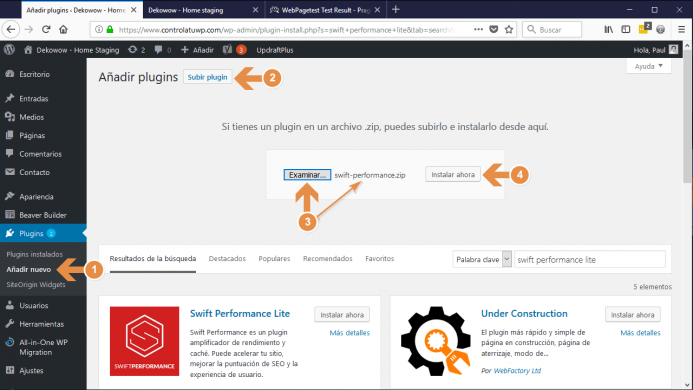The height and width of the screenshot is (390, 693).
Task: Open Swift Performance Lite title link
Action: pos(240,314)
